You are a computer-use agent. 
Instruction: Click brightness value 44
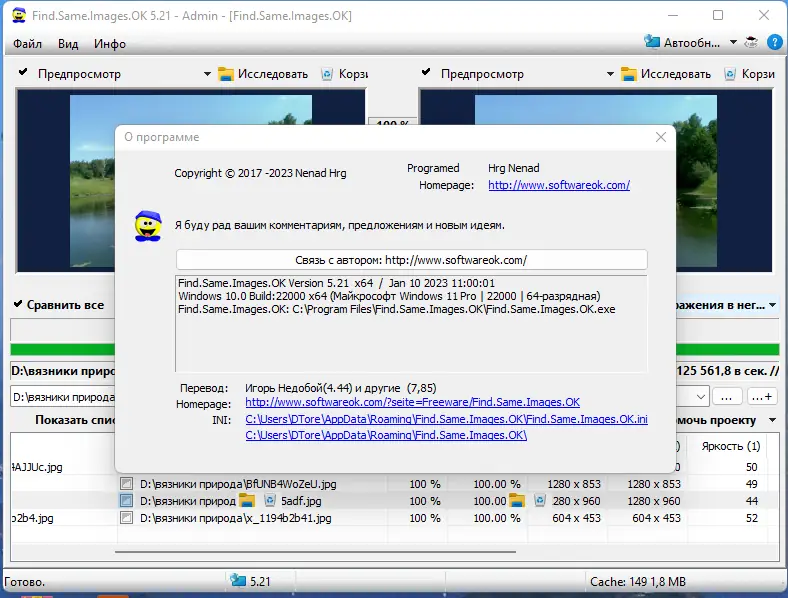point(751,501)
